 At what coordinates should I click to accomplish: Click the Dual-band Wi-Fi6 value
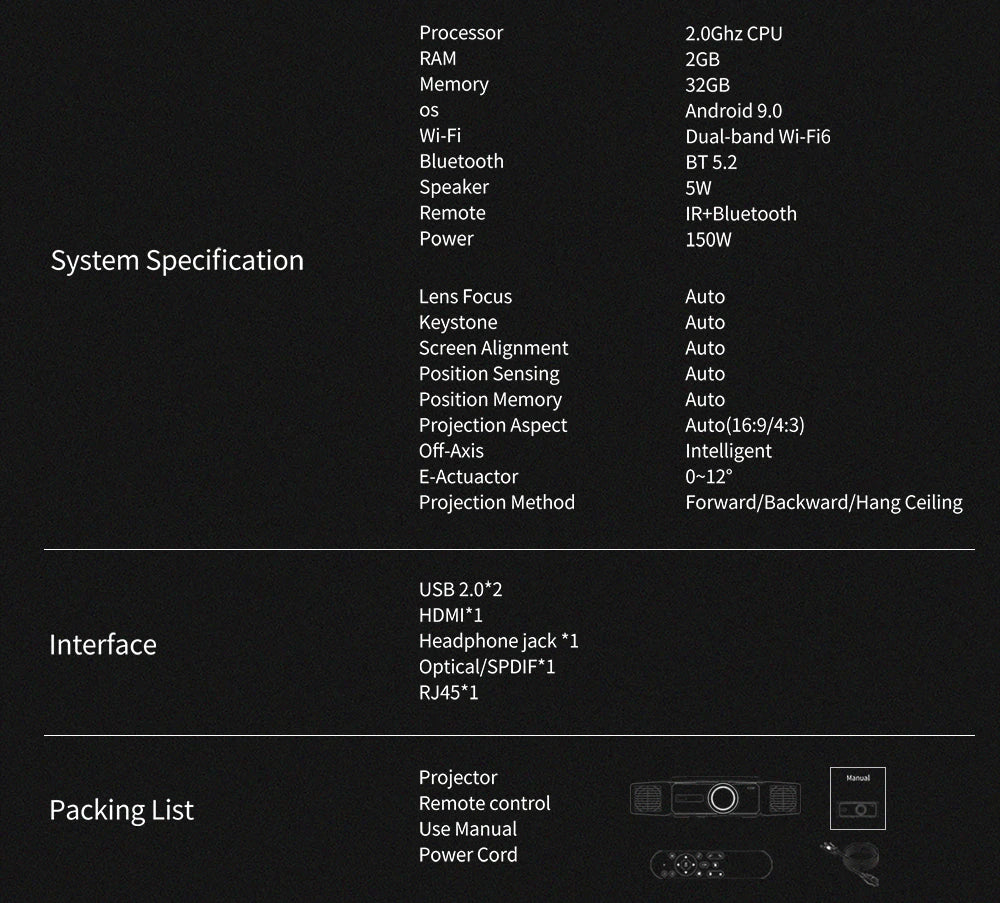[x=757, y=136]
